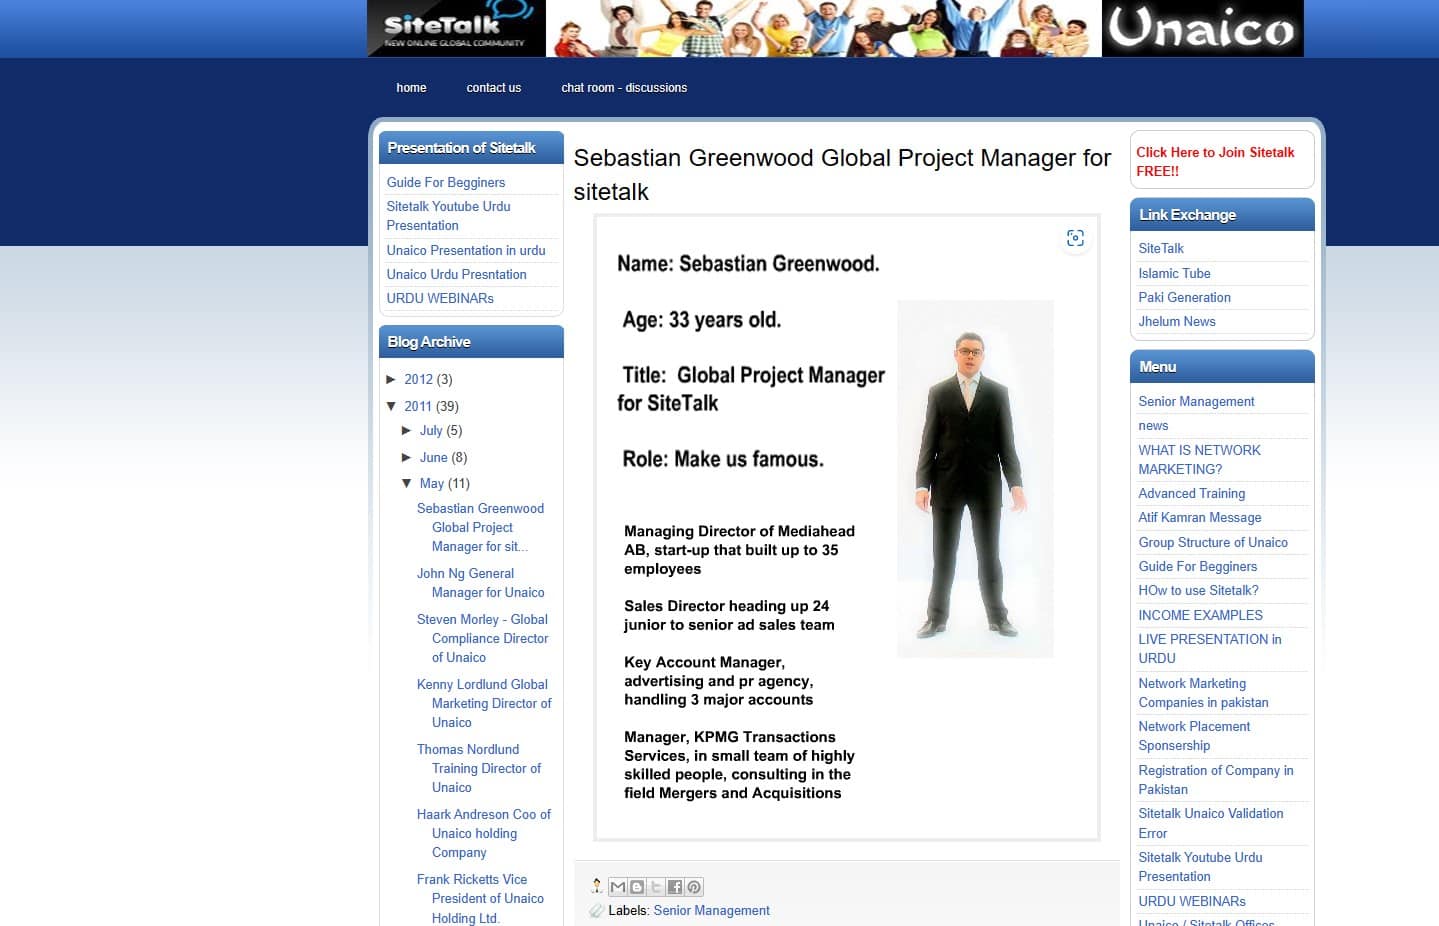Screen dimensions: 1439x926
Task: Share post to Facebook icon
Action: [675, 887]
